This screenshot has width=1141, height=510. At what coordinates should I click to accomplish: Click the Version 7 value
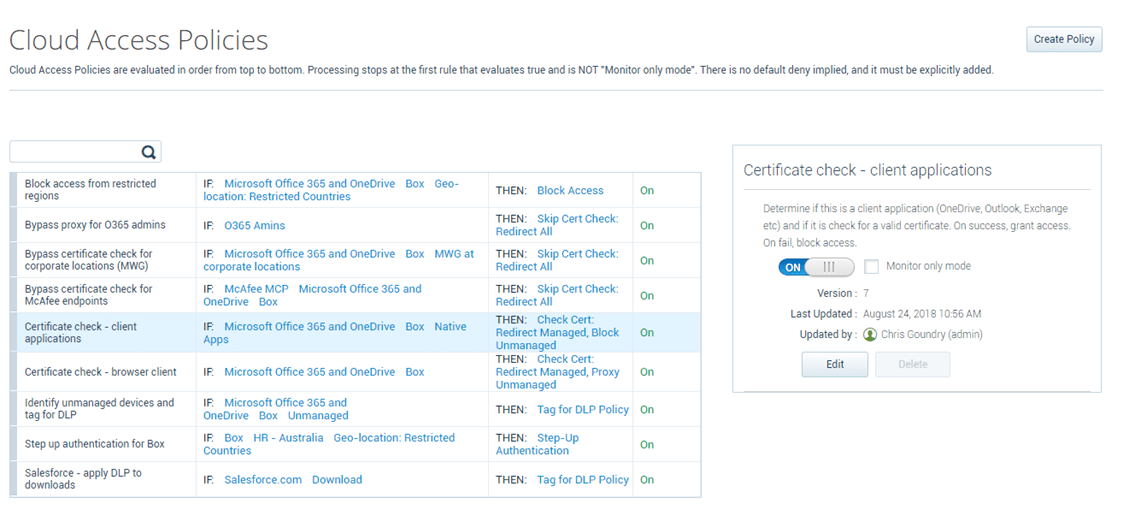click(866, 293)
